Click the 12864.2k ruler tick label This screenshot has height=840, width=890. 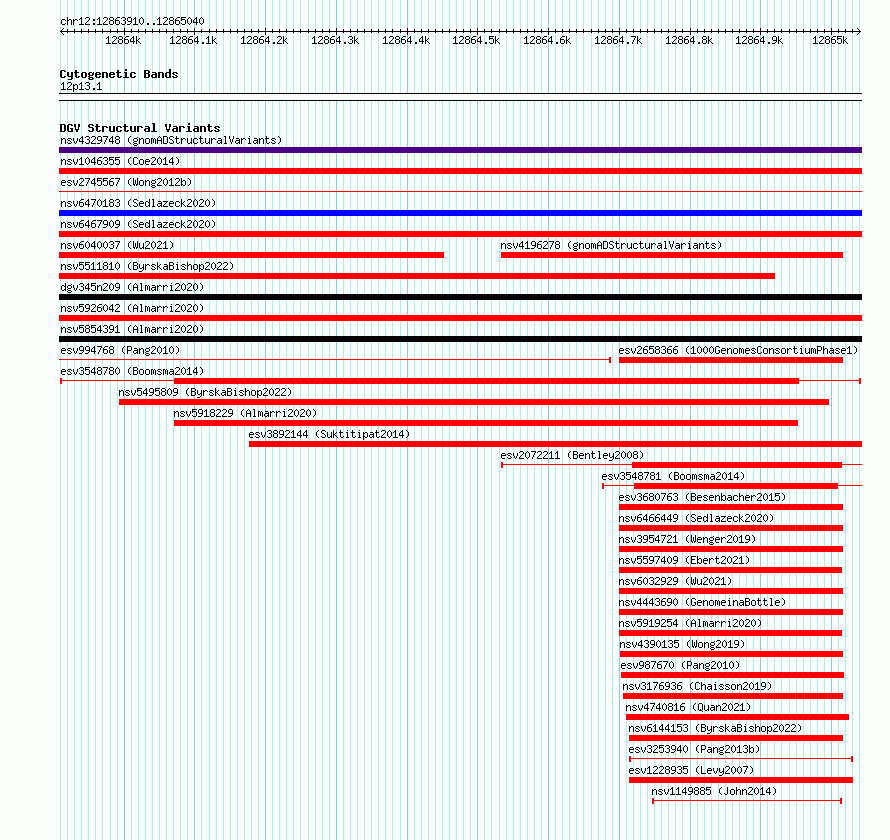pos(264,40)
